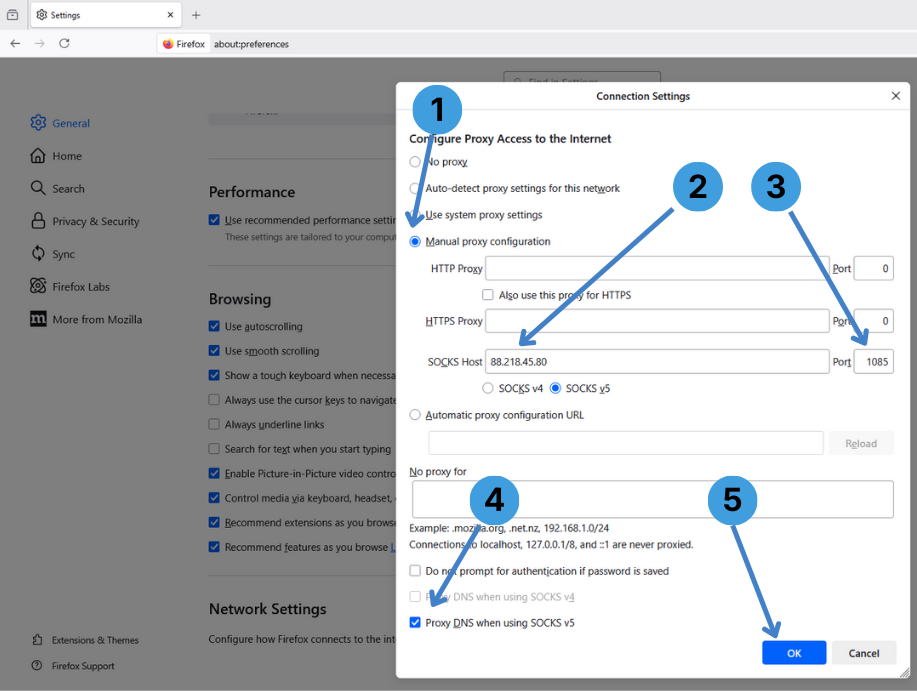Click the HTTP Proxy input field
The height and width of the screenshot is (691, 917).
click(x=657, y=268)
